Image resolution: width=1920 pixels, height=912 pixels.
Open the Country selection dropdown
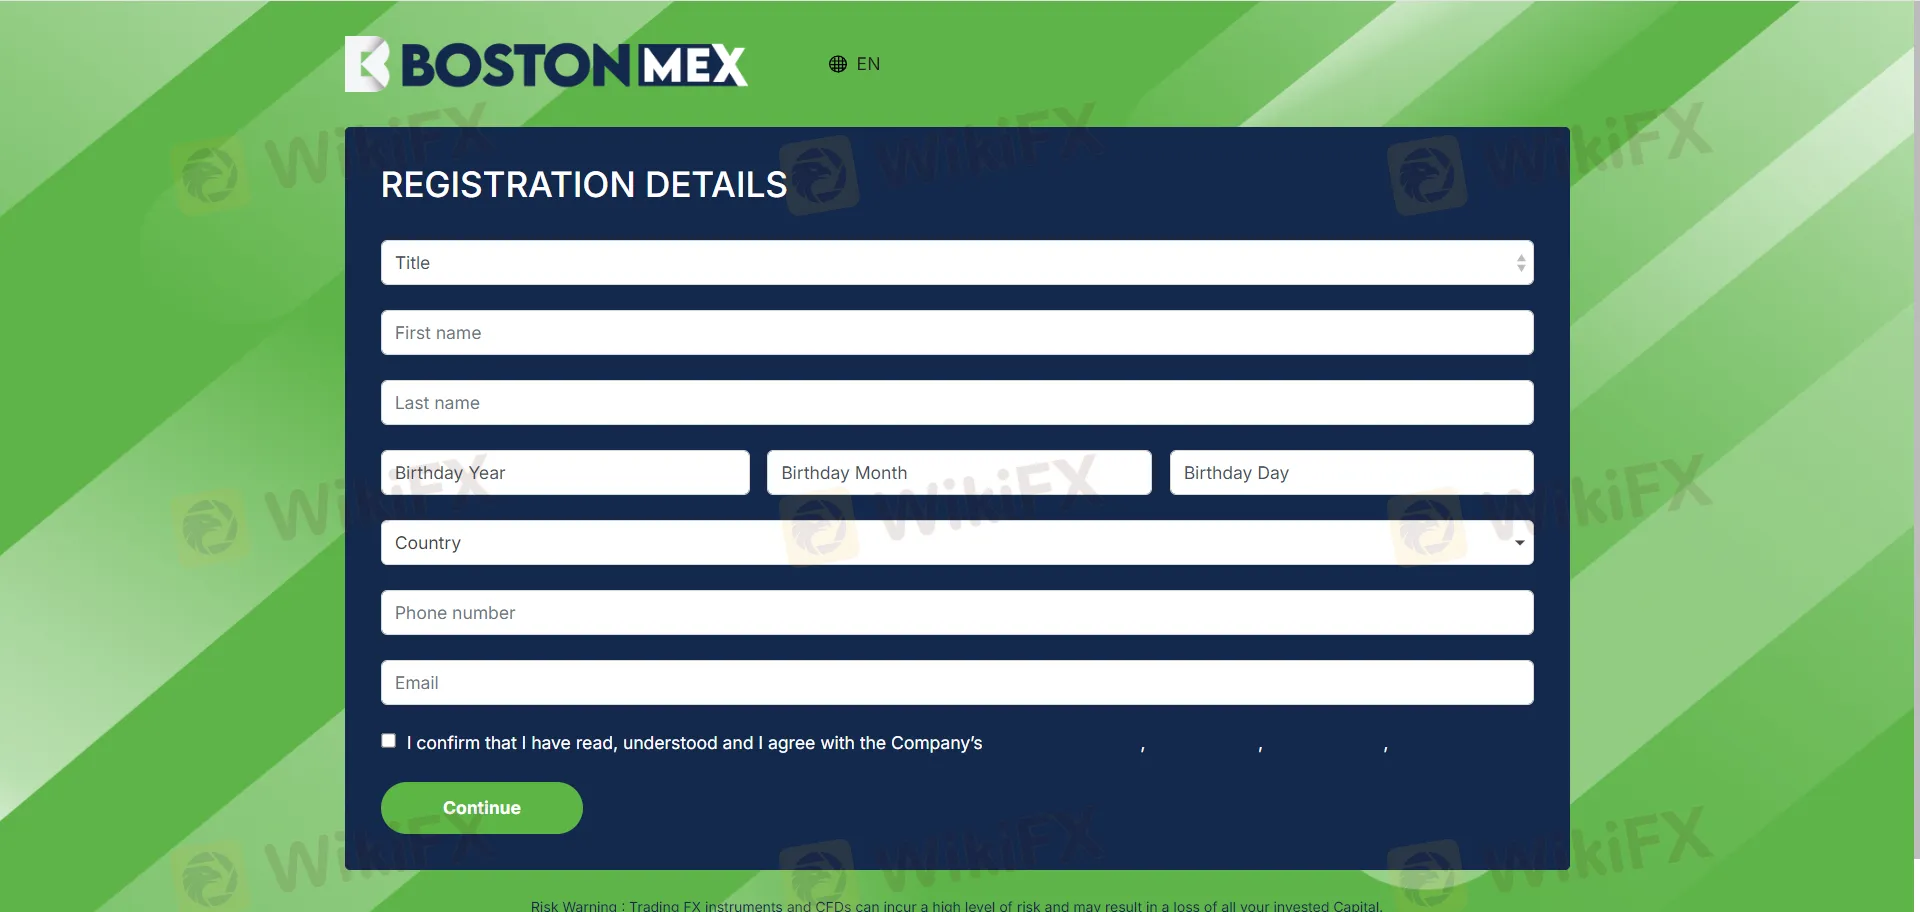(x=956, y=542)
